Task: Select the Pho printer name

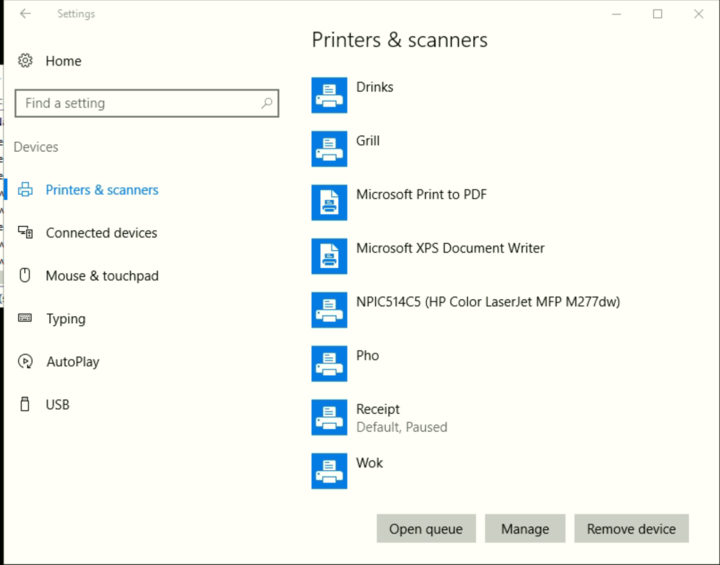Action: point(367,356)
